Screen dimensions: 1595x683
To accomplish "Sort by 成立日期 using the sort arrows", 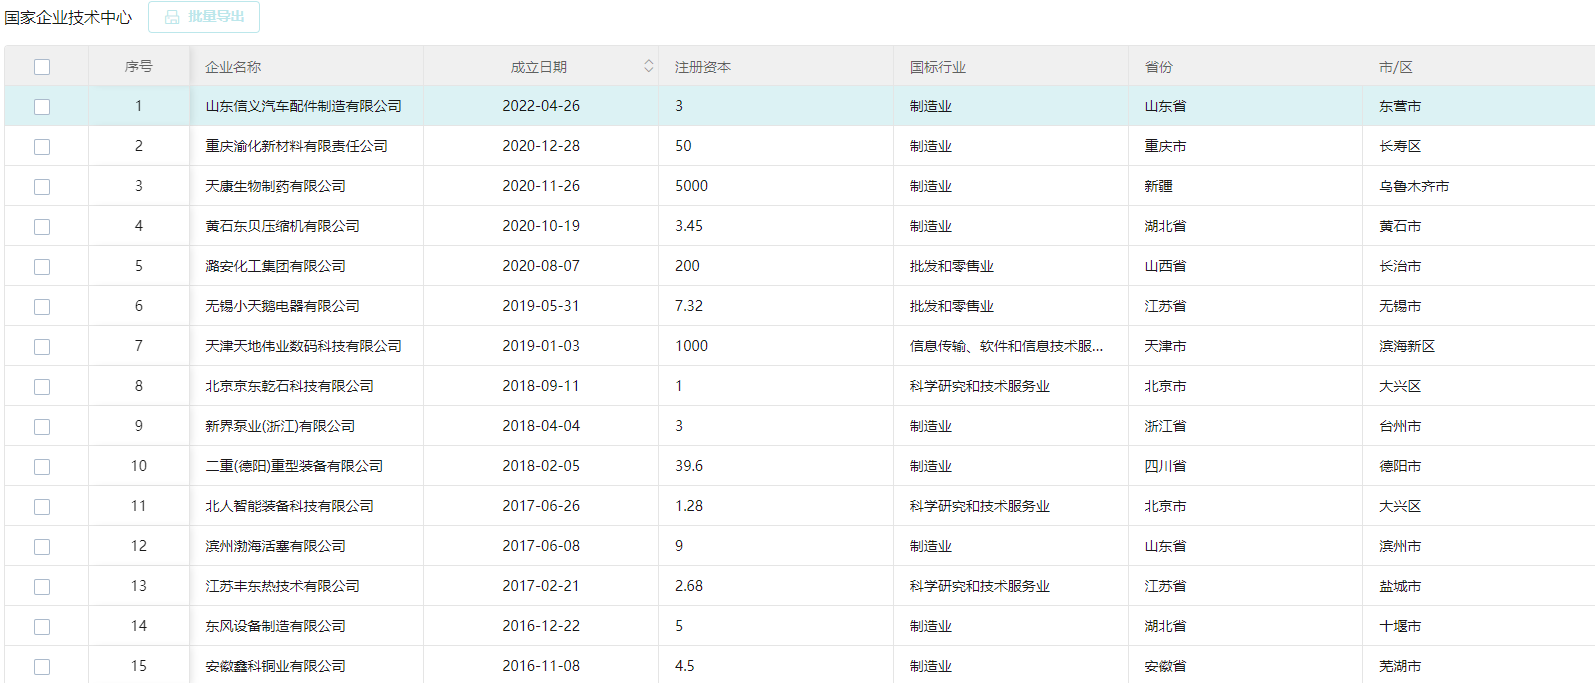I will click(648, 66).
